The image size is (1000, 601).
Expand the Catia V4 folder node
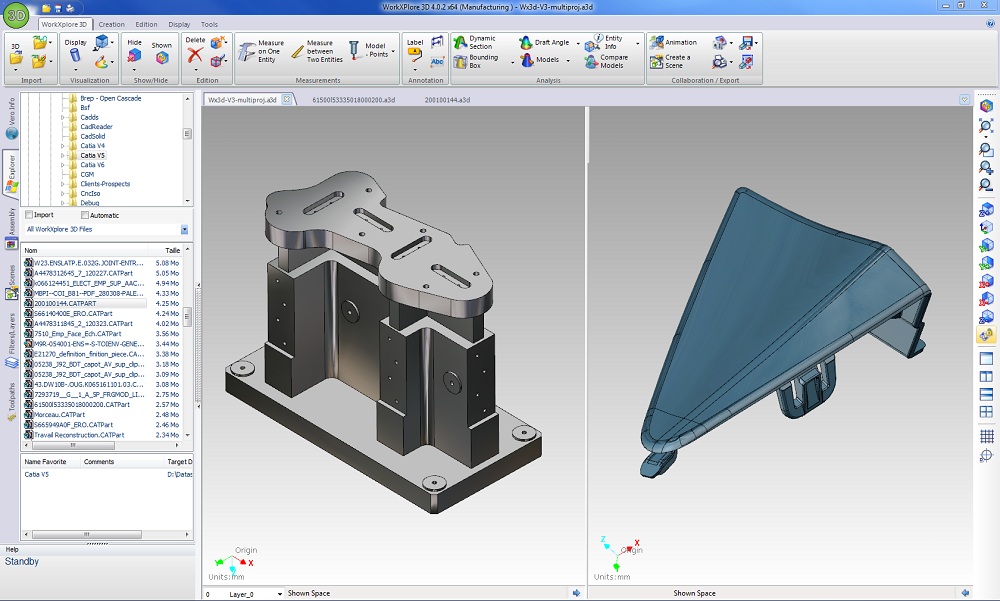62,146
